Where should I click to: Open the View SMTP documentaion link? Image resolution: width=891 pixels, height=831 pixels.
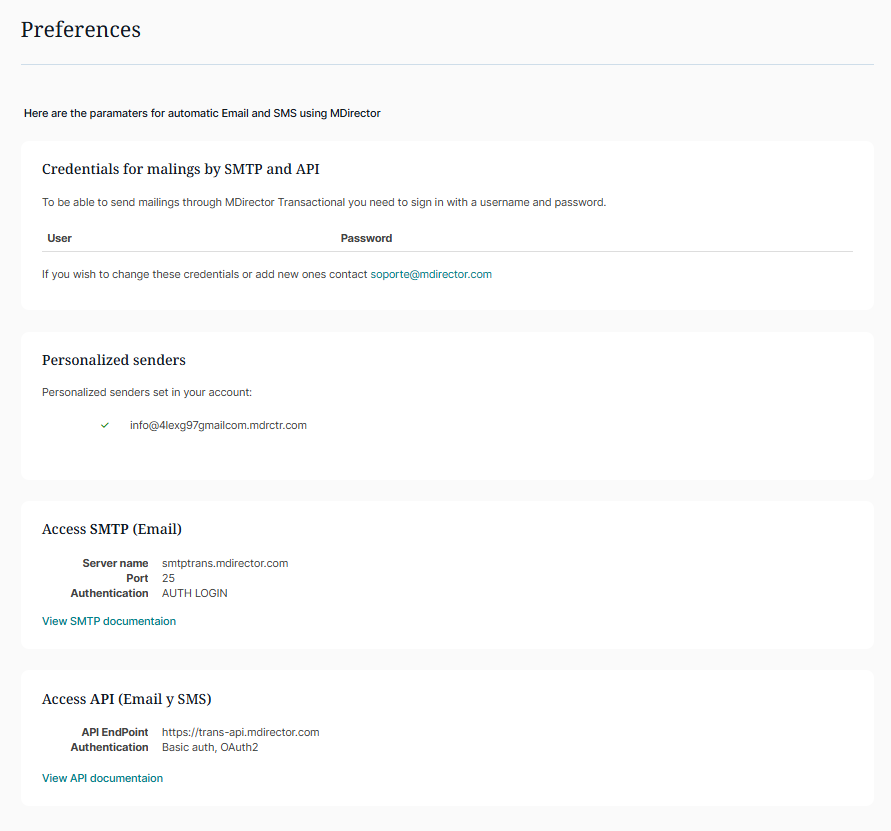pos(108,621)
